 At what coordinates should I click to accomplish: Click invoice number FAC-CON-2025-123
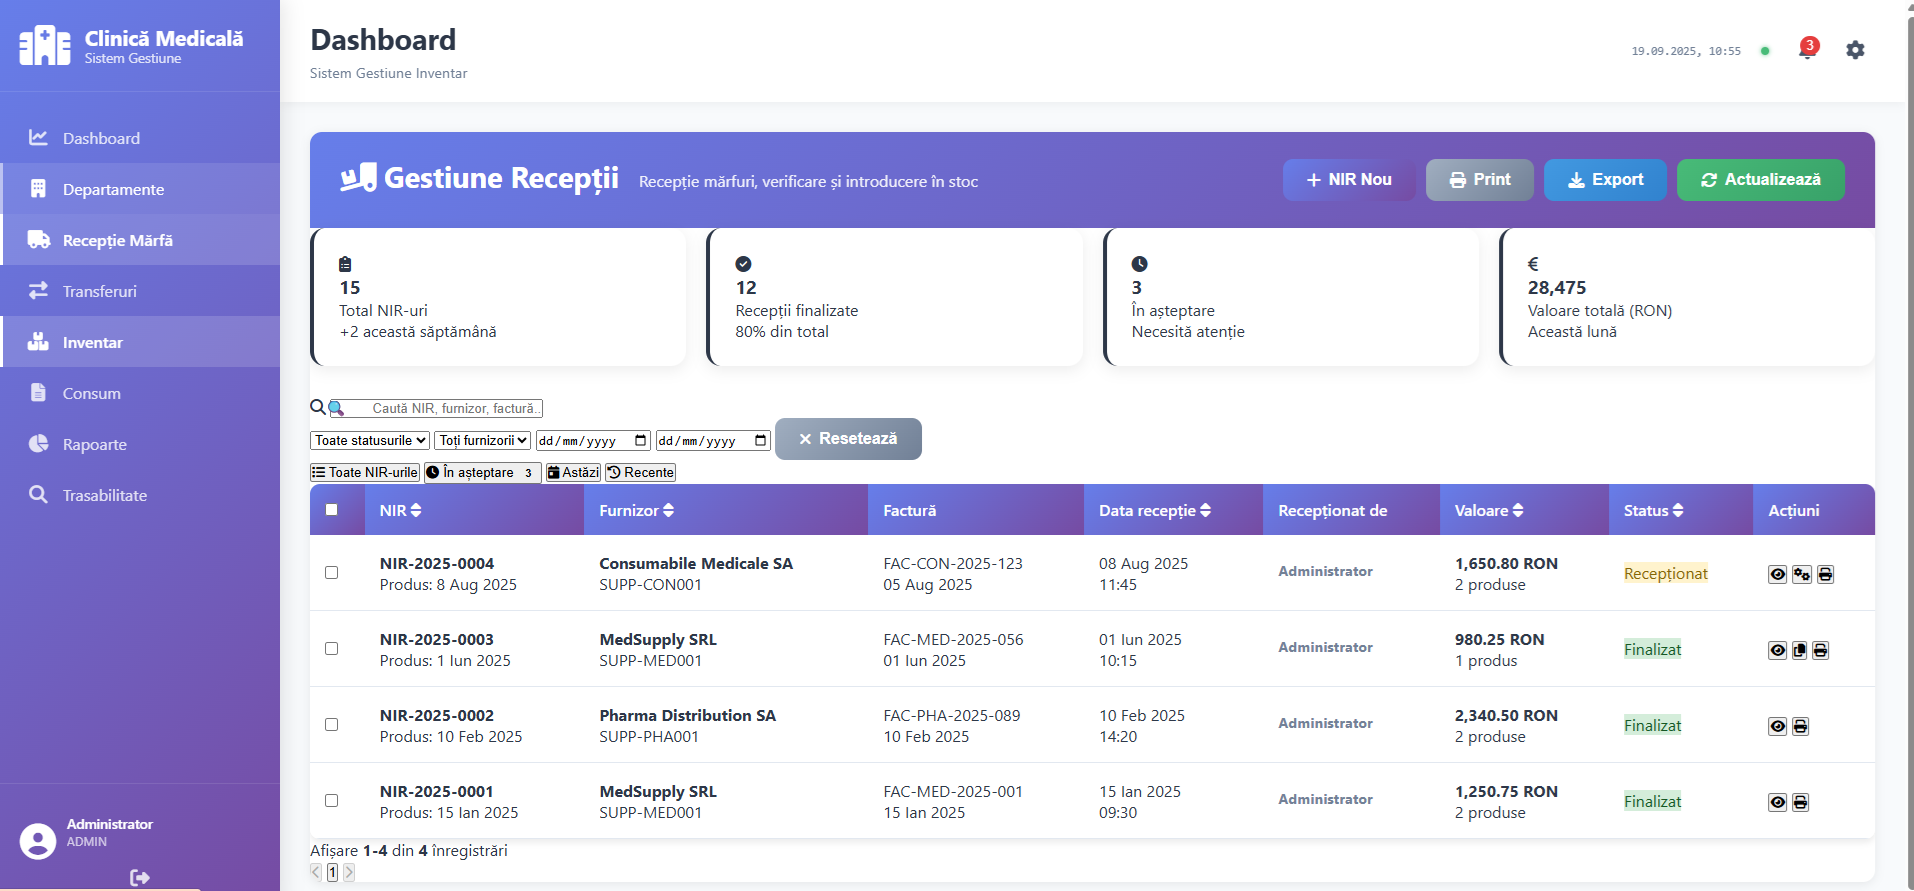[x=953, y=563]
